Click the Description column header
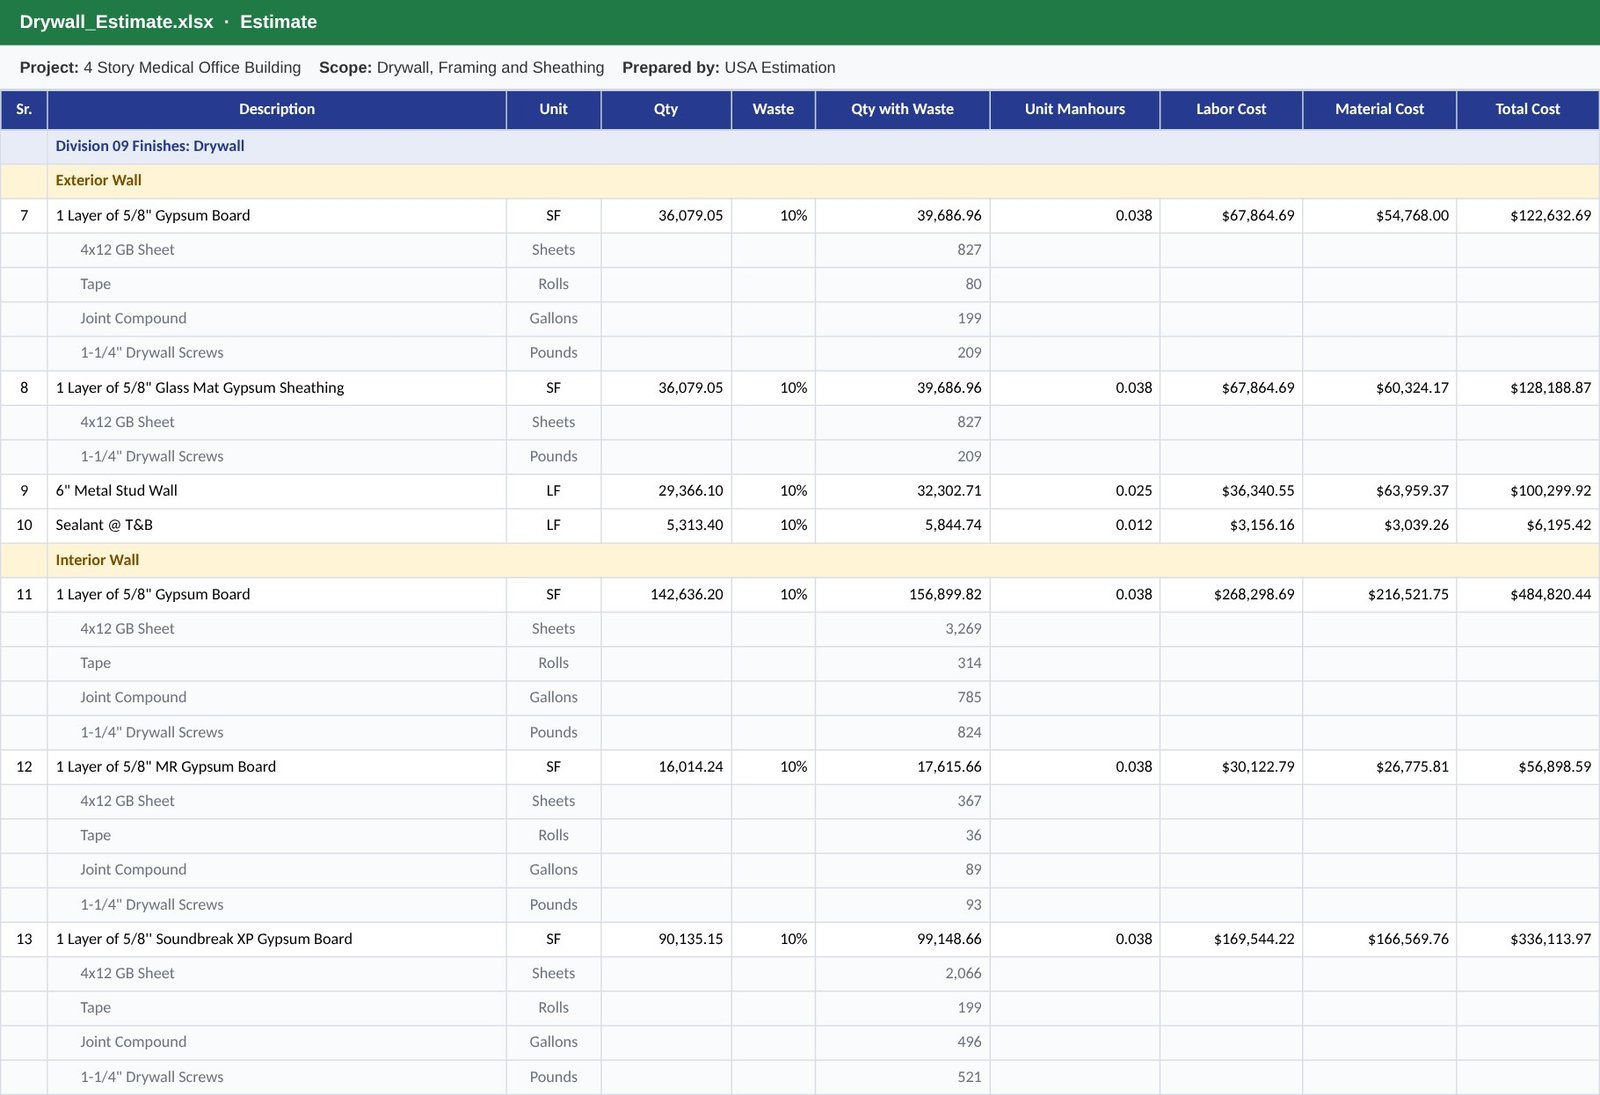 point(276,109)
